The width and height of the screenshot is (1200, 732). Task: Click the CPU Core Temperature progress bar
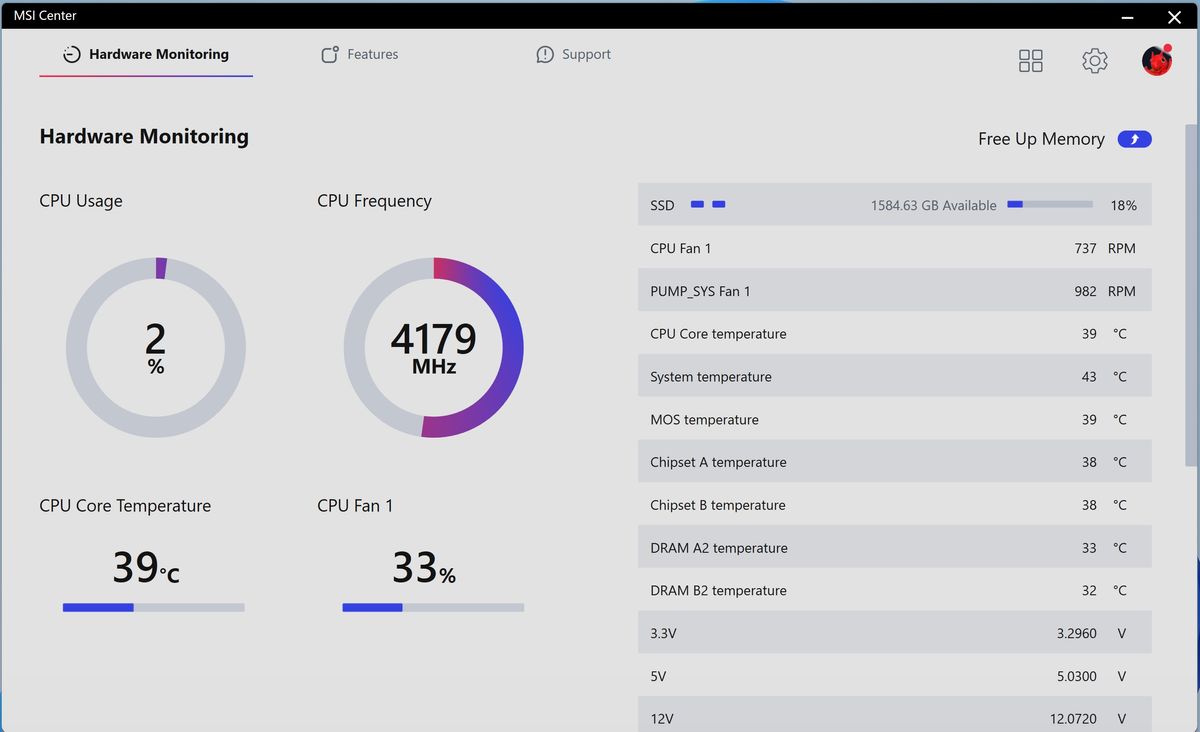[x=154, y=607]
